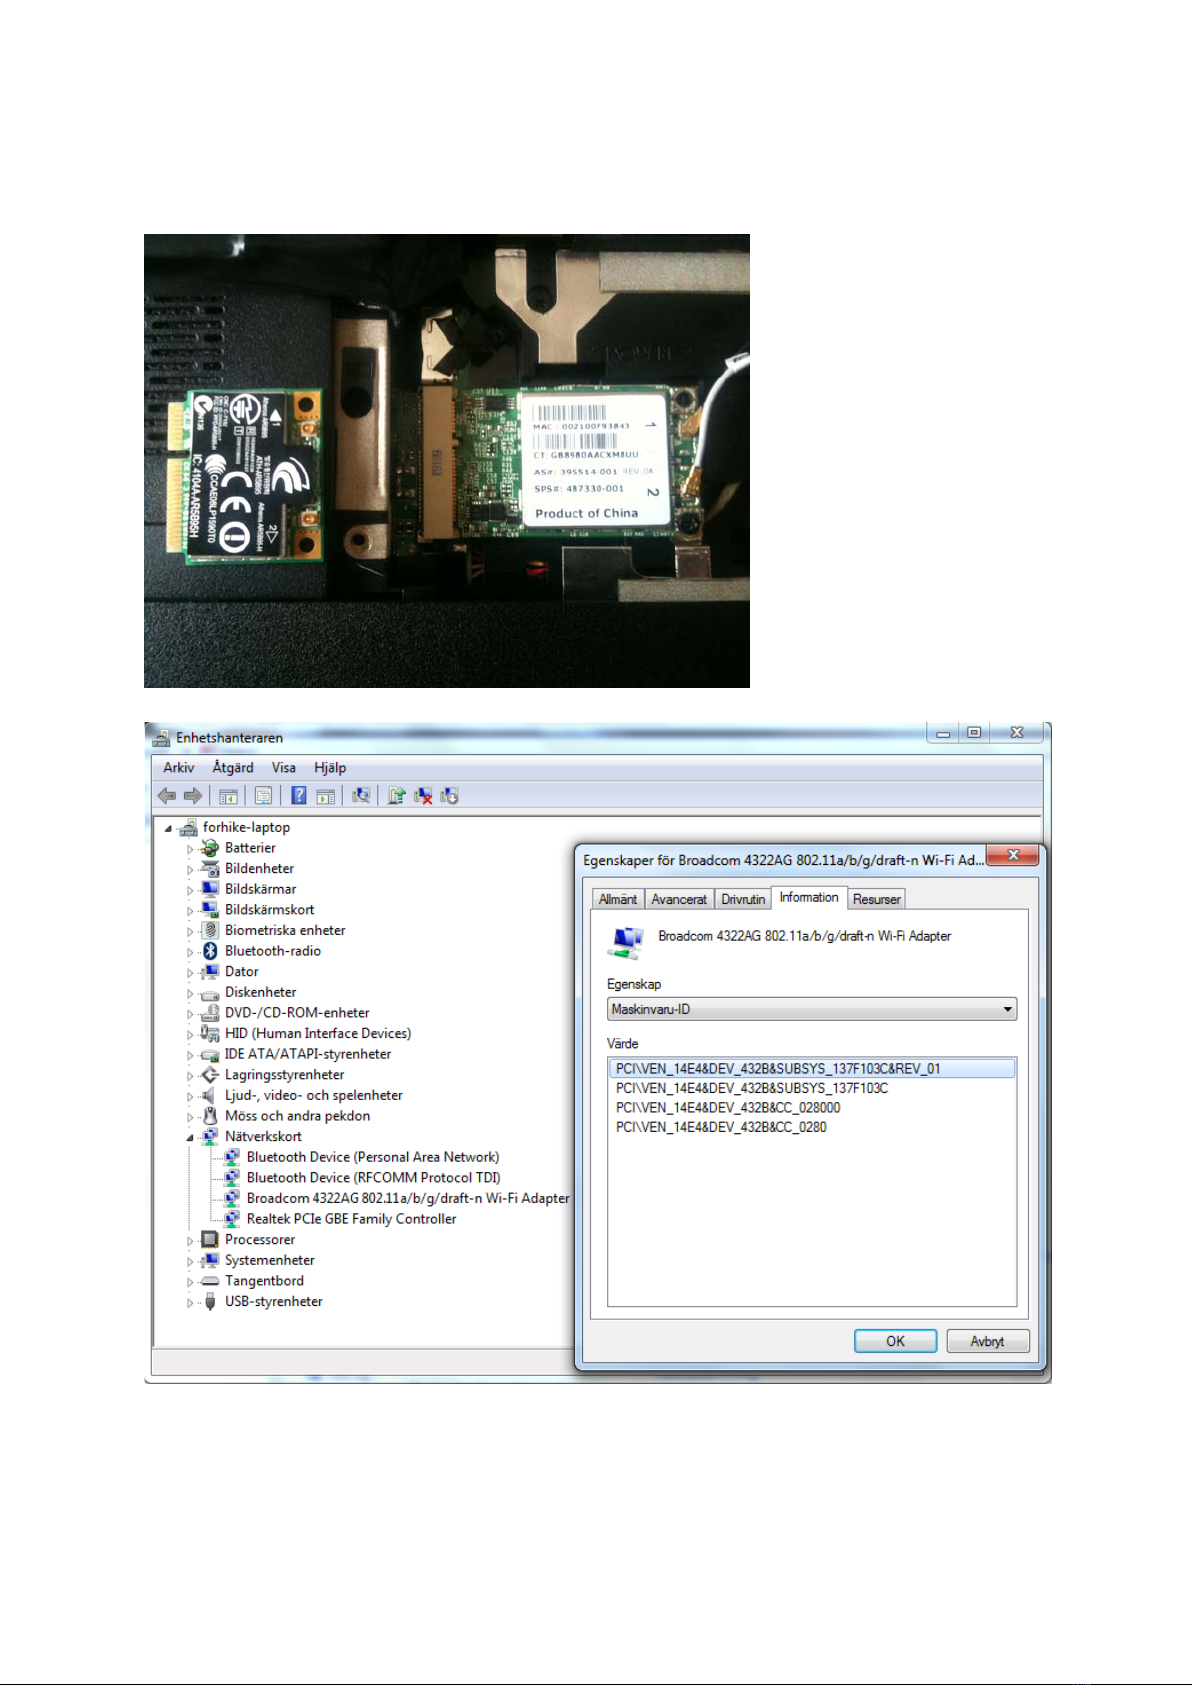This screenshot has width=1192, height=1685.
Task: Expand the USB-styrenheter category
Action: pyautogui.click(x=190, y=1303)
